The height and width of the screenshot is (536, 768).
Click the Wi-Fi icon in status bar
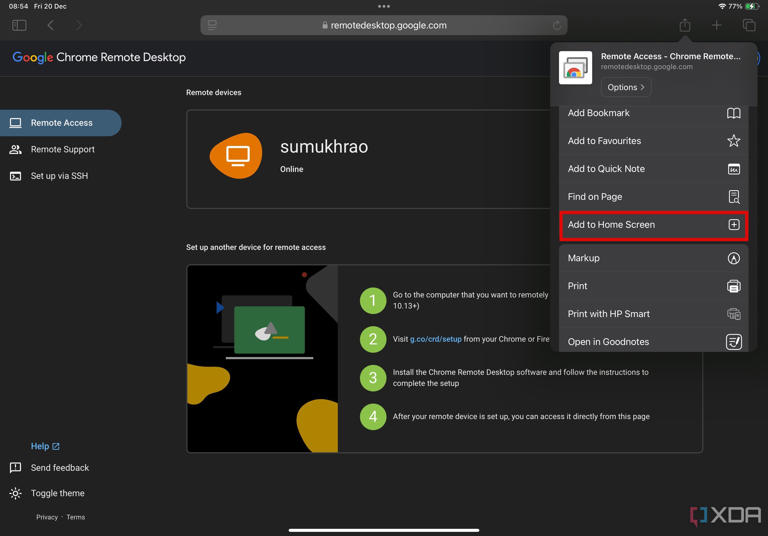tap(722, 6)
